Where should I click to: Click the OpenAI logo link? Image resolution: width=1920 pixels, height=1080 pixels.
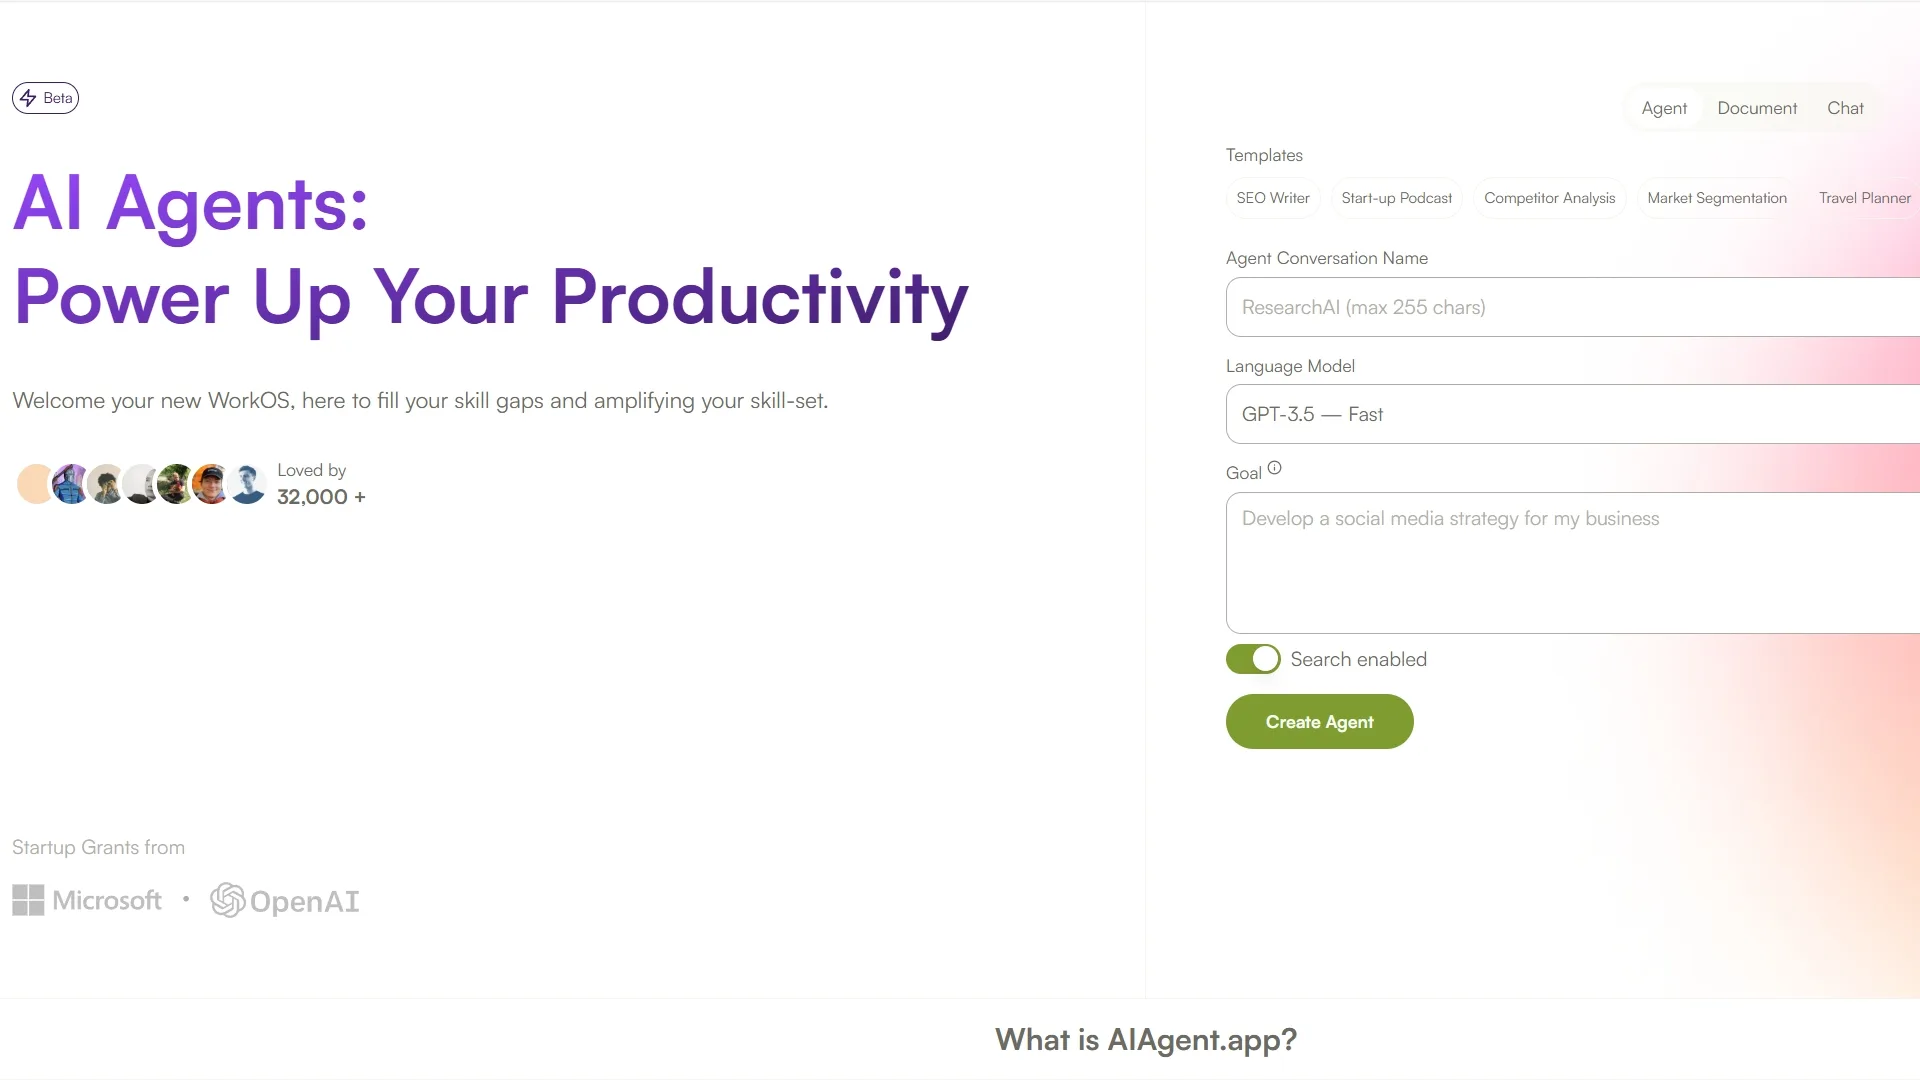(285, 901)
